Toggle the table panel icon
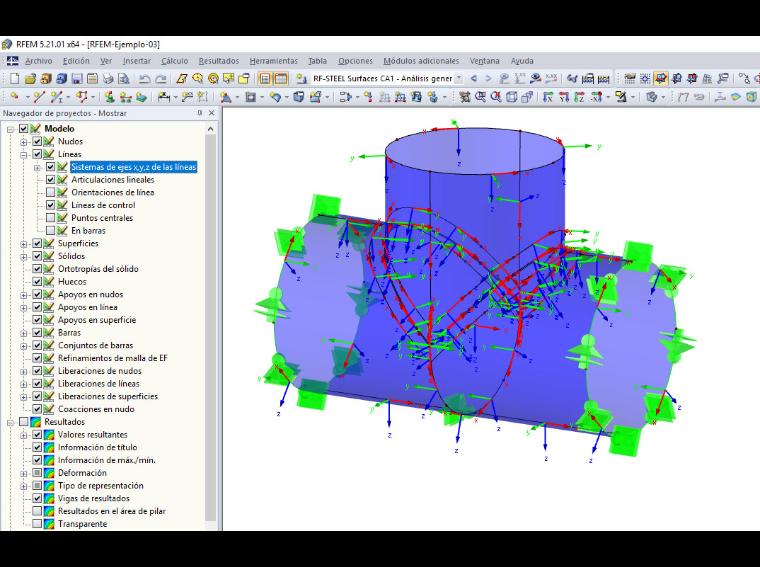 point(281,79)
